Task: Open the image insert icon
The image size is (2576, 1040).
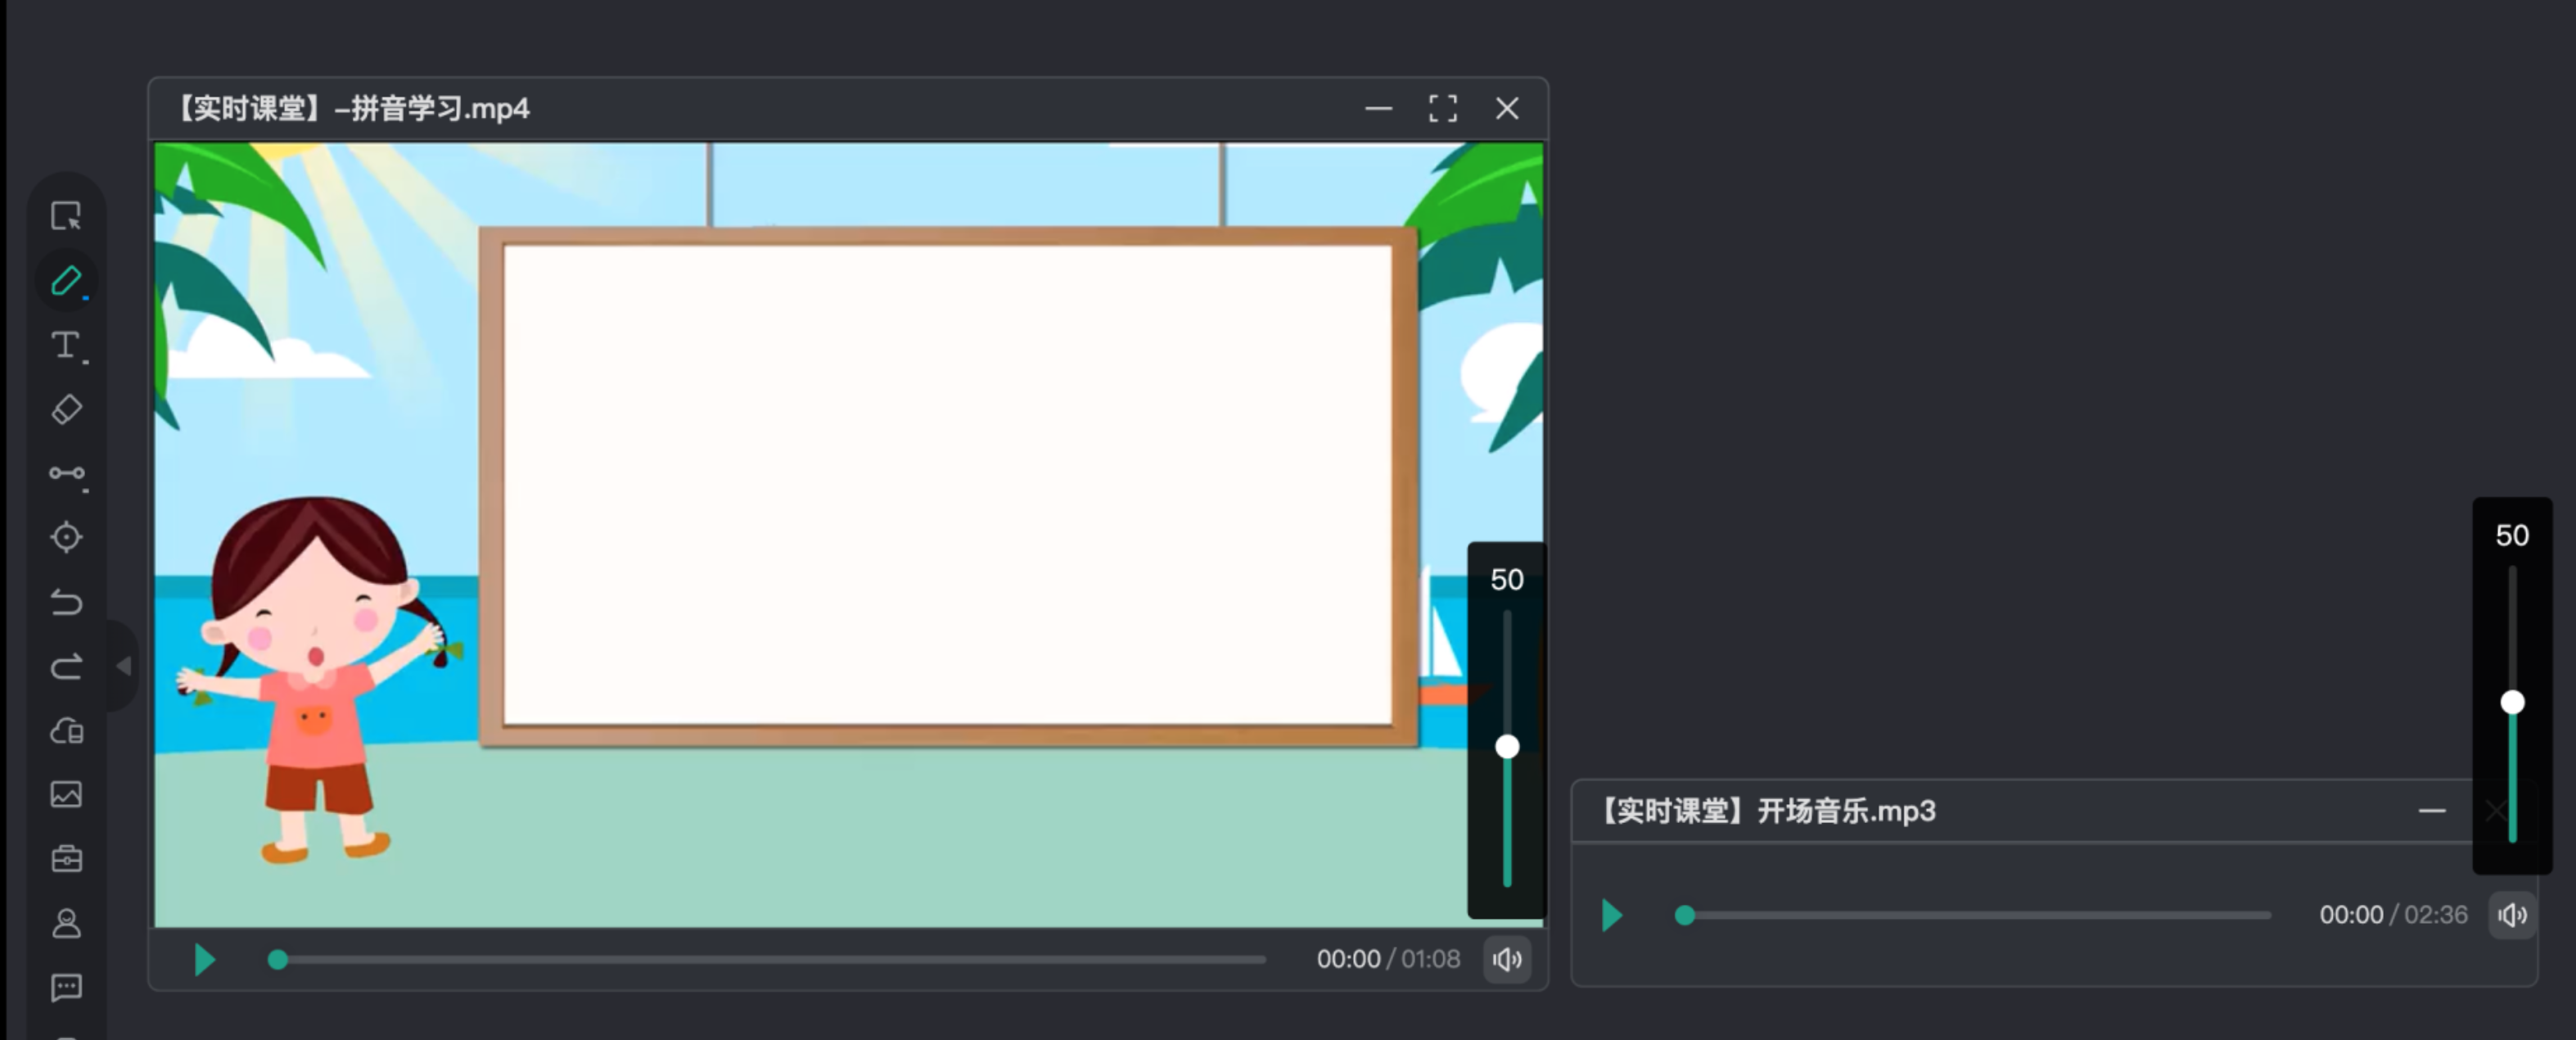Action: (x=66, y=795)
